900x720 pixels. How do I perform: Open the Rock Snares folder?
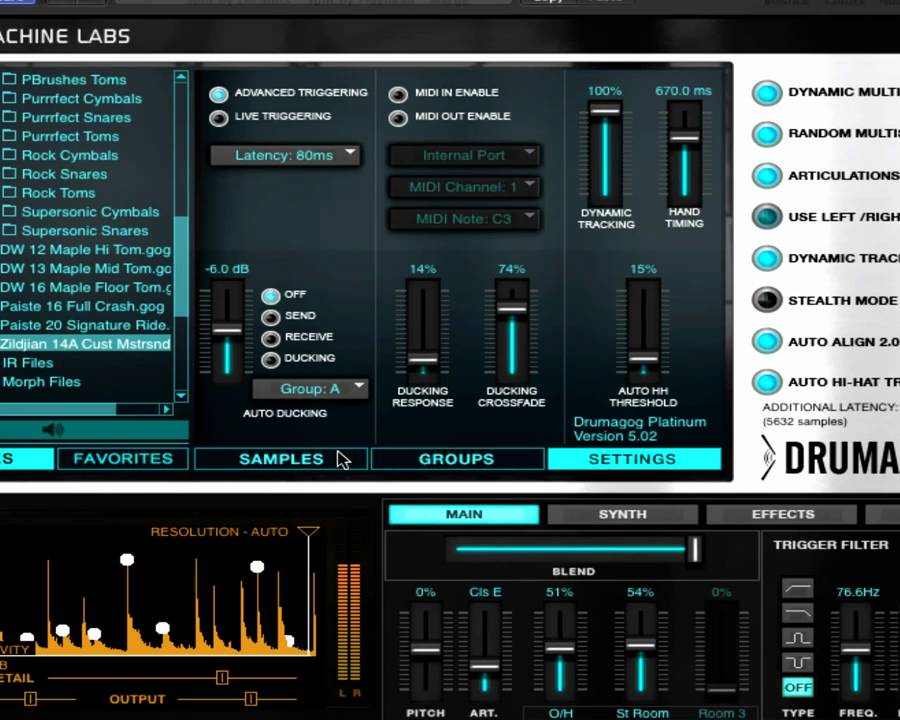(x=55, y=174)
